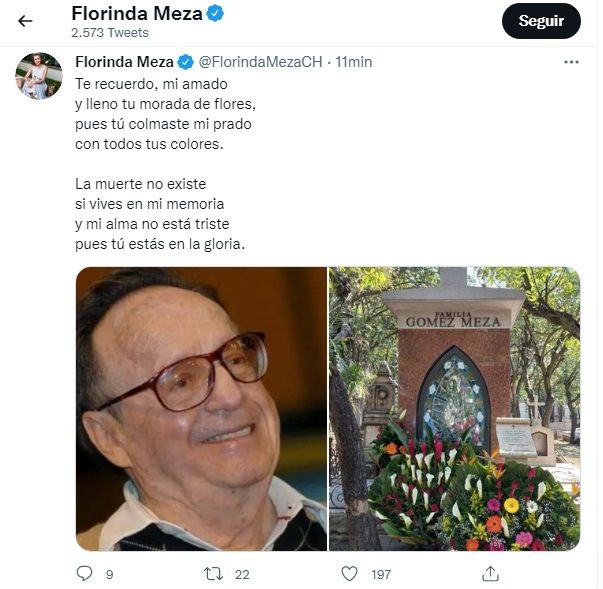
Task: Click the share tweet icon
Action: 490,574
